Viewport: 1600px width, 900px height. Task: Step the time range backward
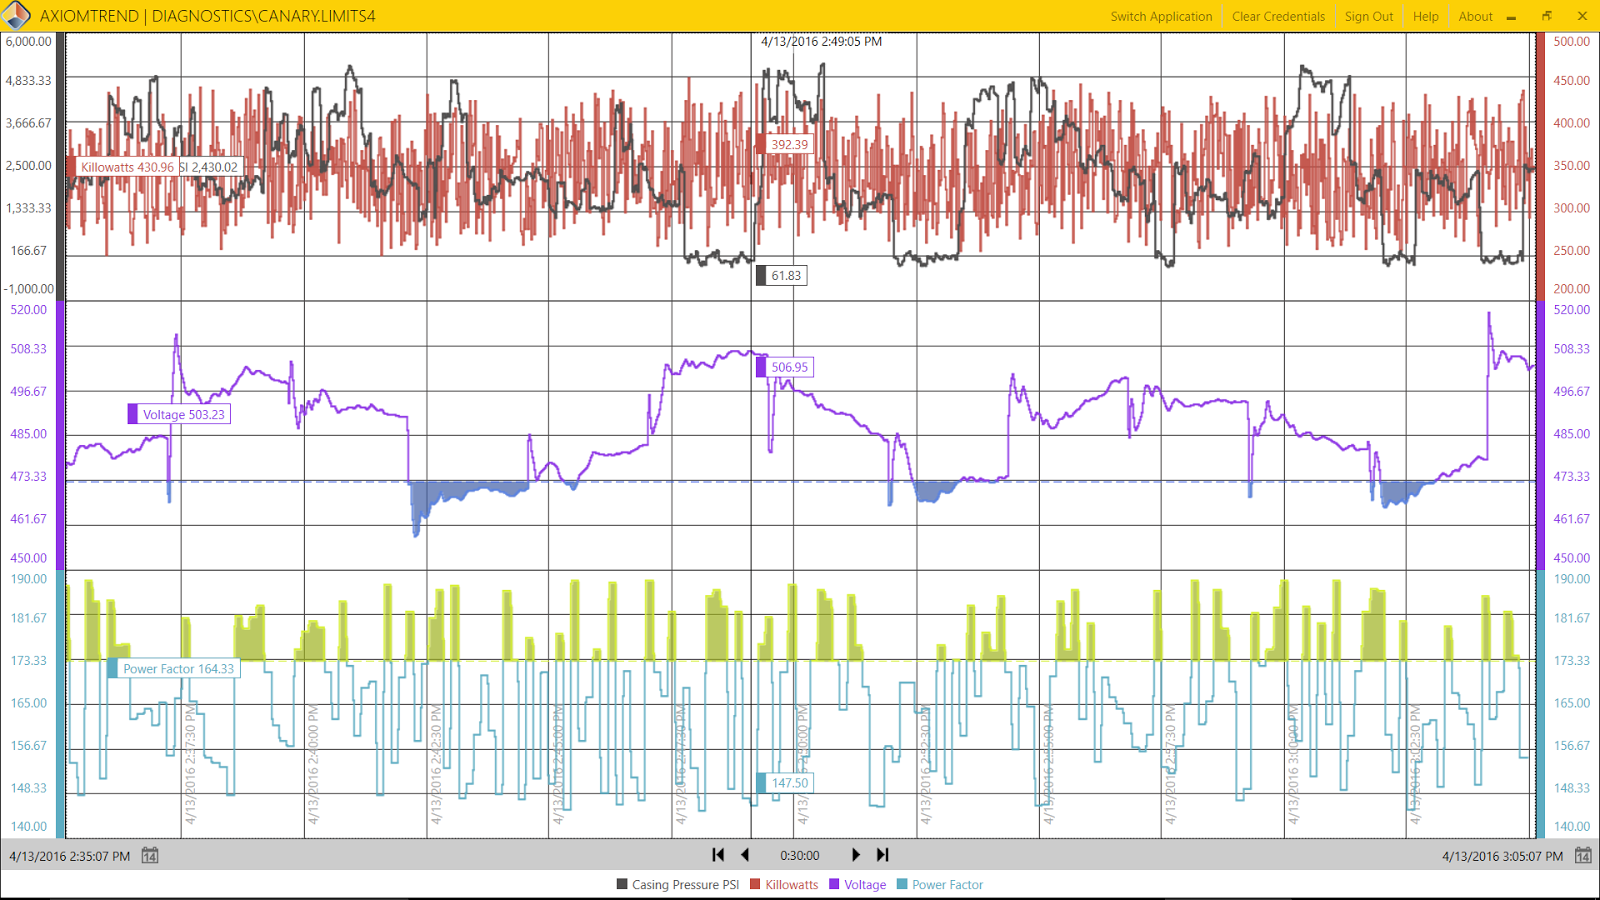pos(745,855)
